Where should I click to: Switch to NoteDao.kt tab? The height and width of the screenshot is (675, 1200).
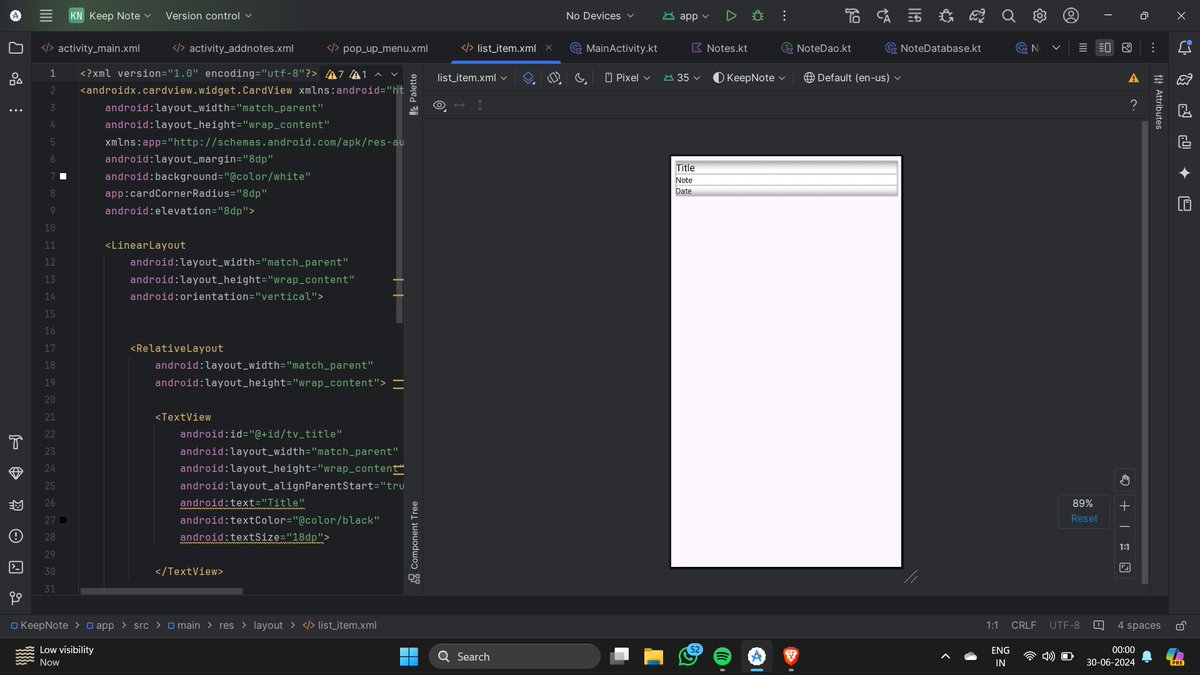point(815,47)
